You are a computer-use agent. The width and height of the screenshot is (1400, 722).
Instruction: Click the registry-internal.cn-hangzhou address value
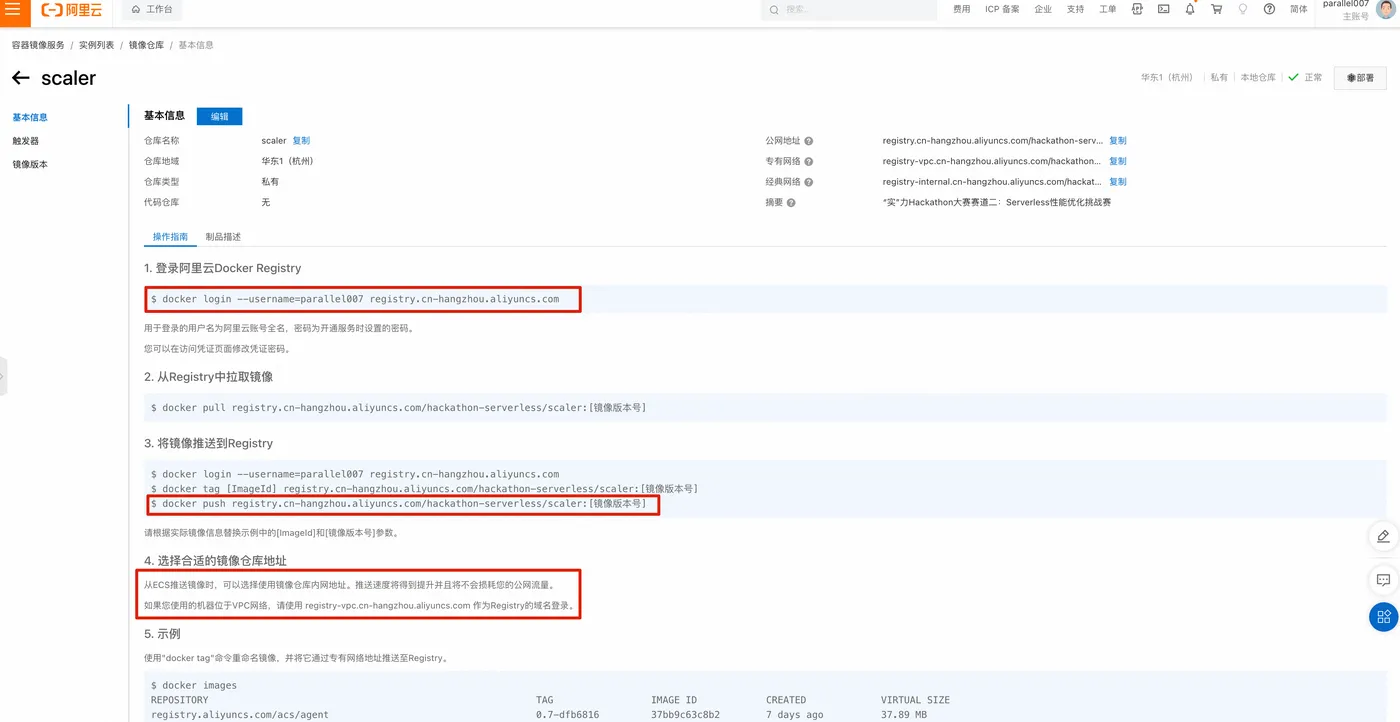(x=992, y=182)
